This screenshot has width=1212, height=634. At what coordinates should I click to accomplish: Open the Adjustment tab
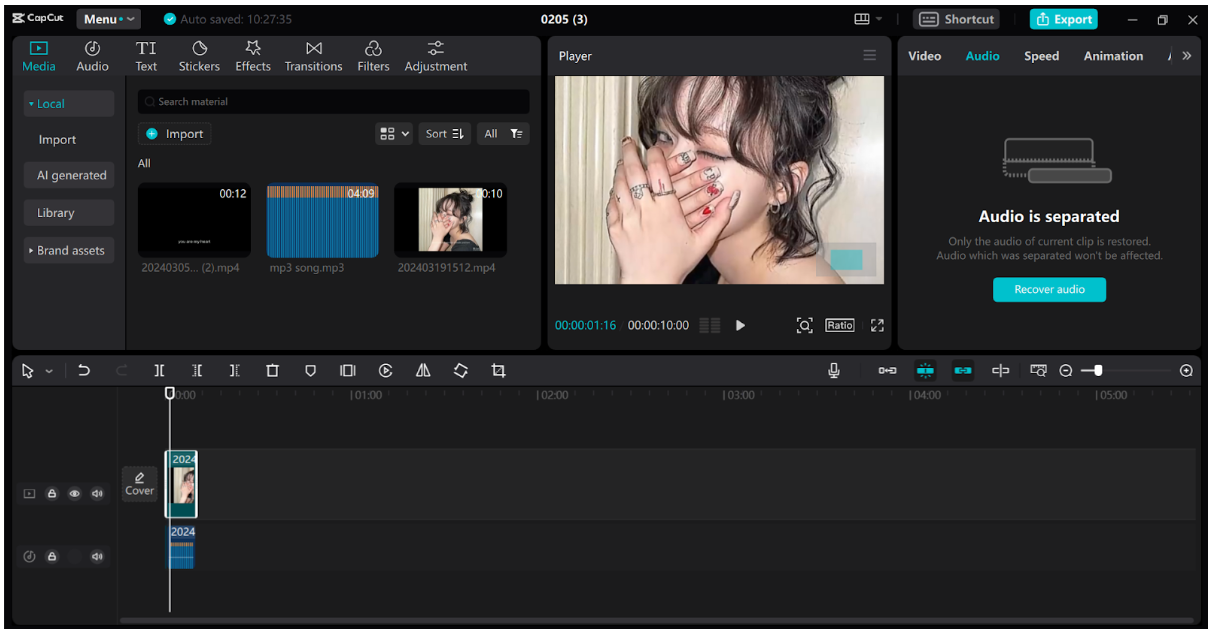[436, 56]
